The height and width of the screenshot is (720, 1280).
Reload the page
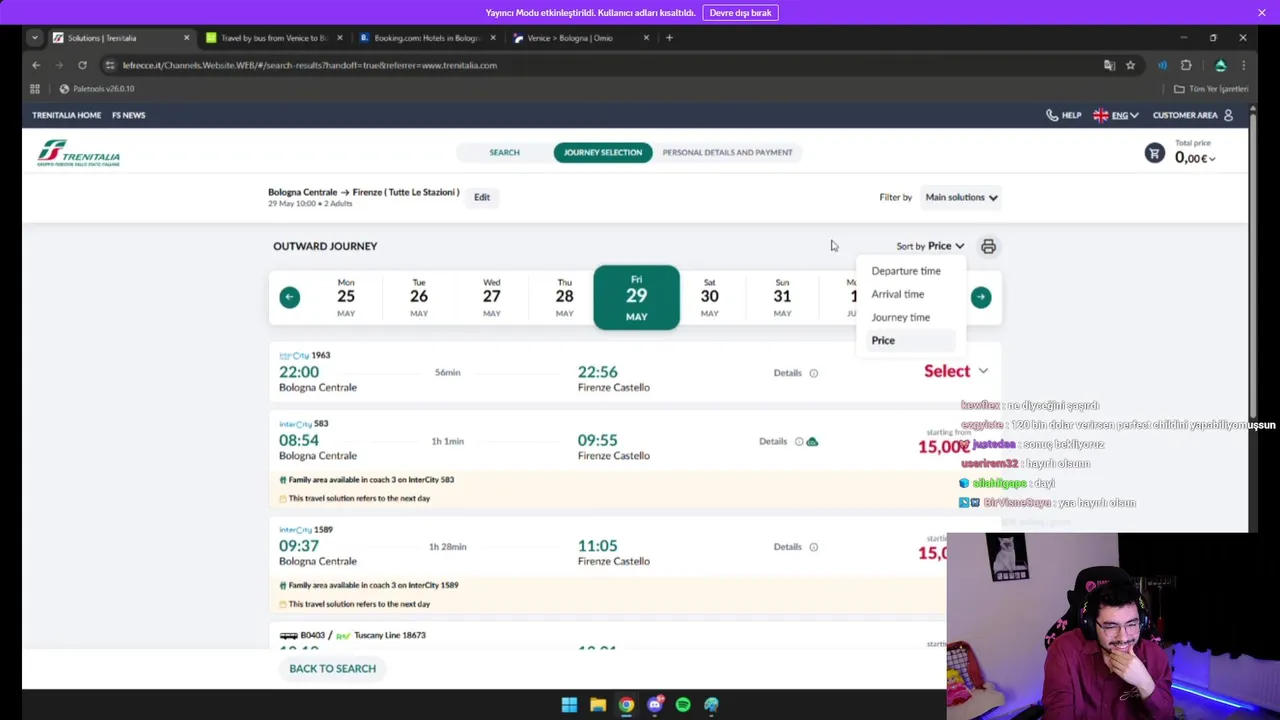82,65
